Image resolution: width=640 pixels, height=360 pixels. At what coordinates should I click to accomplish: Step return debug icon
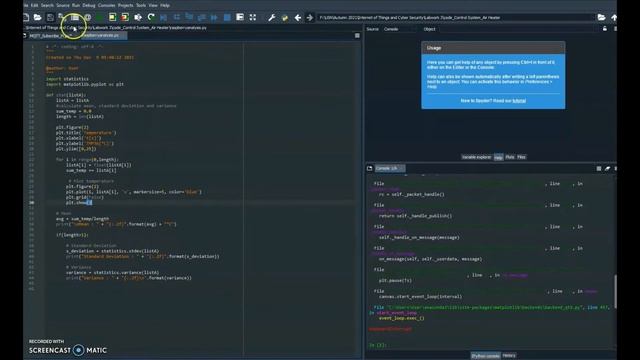point(202,18)
